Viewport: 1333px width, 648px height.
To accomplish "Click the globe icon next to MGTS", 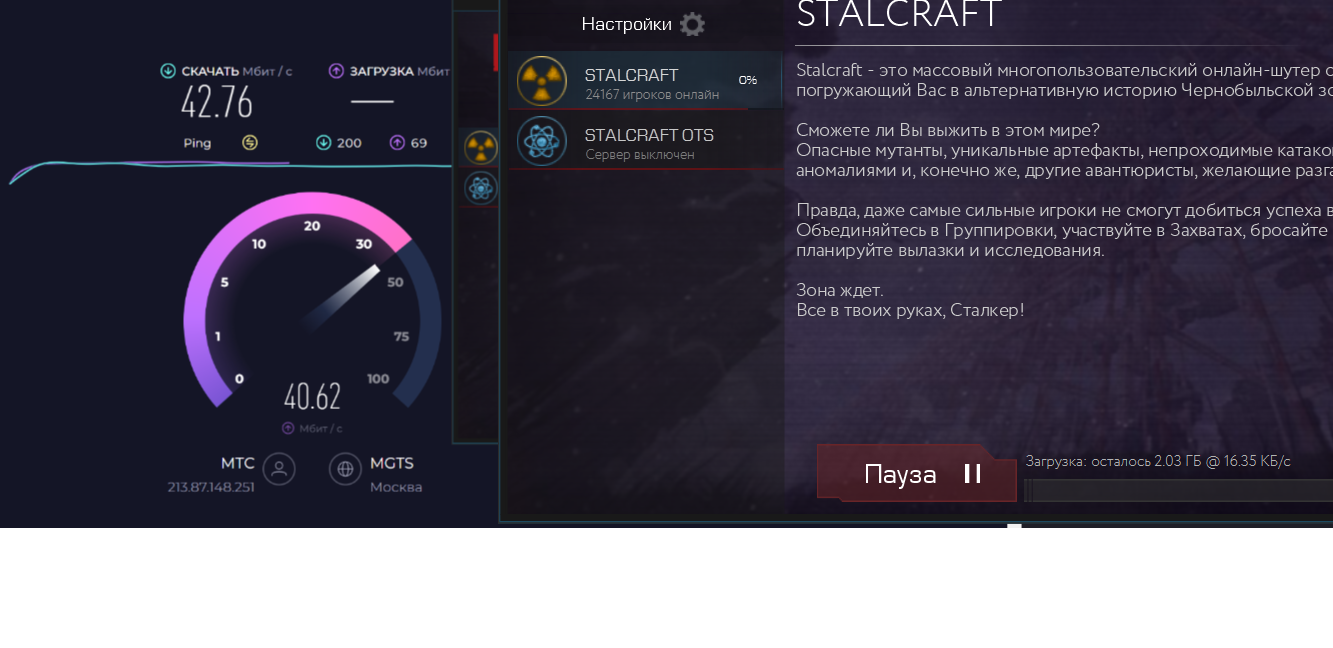I will click(345, 469).
